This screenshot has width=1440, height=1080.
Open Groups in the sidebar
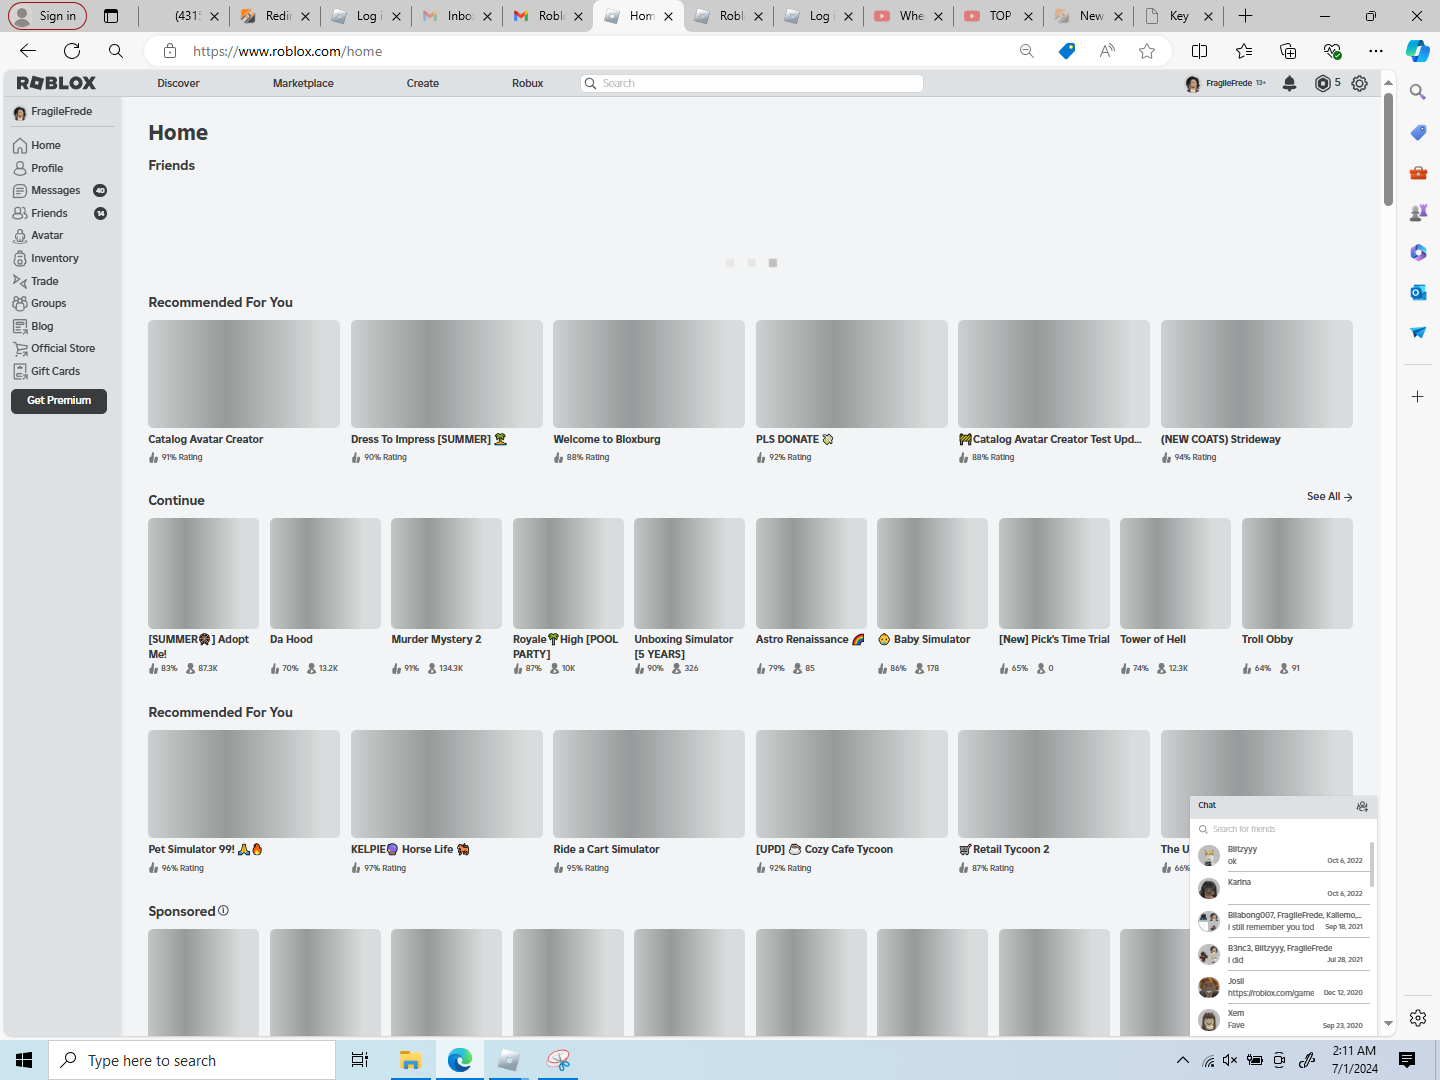(x=40, y=303)
